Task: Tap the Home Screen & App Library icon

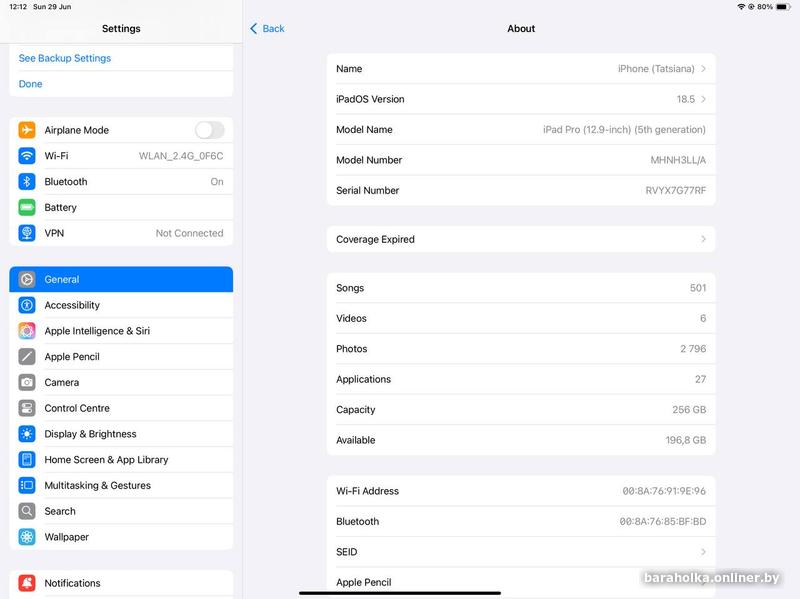Action: pos(27,460)
